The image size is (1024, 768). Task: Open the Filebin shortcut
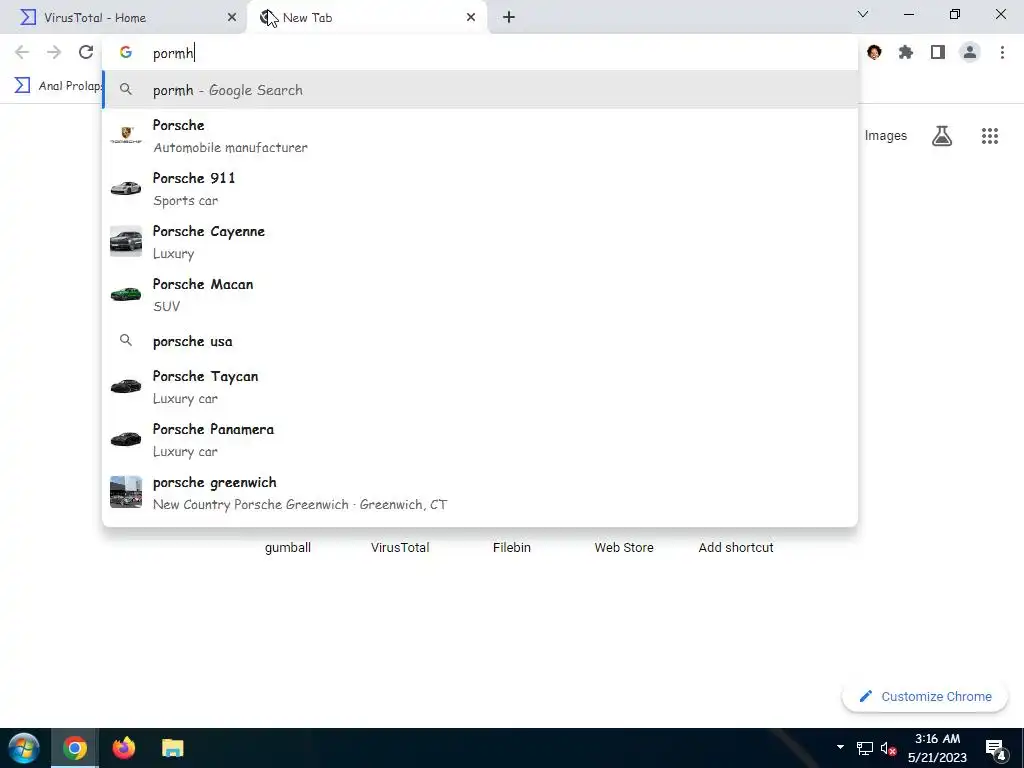pos(512,547)
